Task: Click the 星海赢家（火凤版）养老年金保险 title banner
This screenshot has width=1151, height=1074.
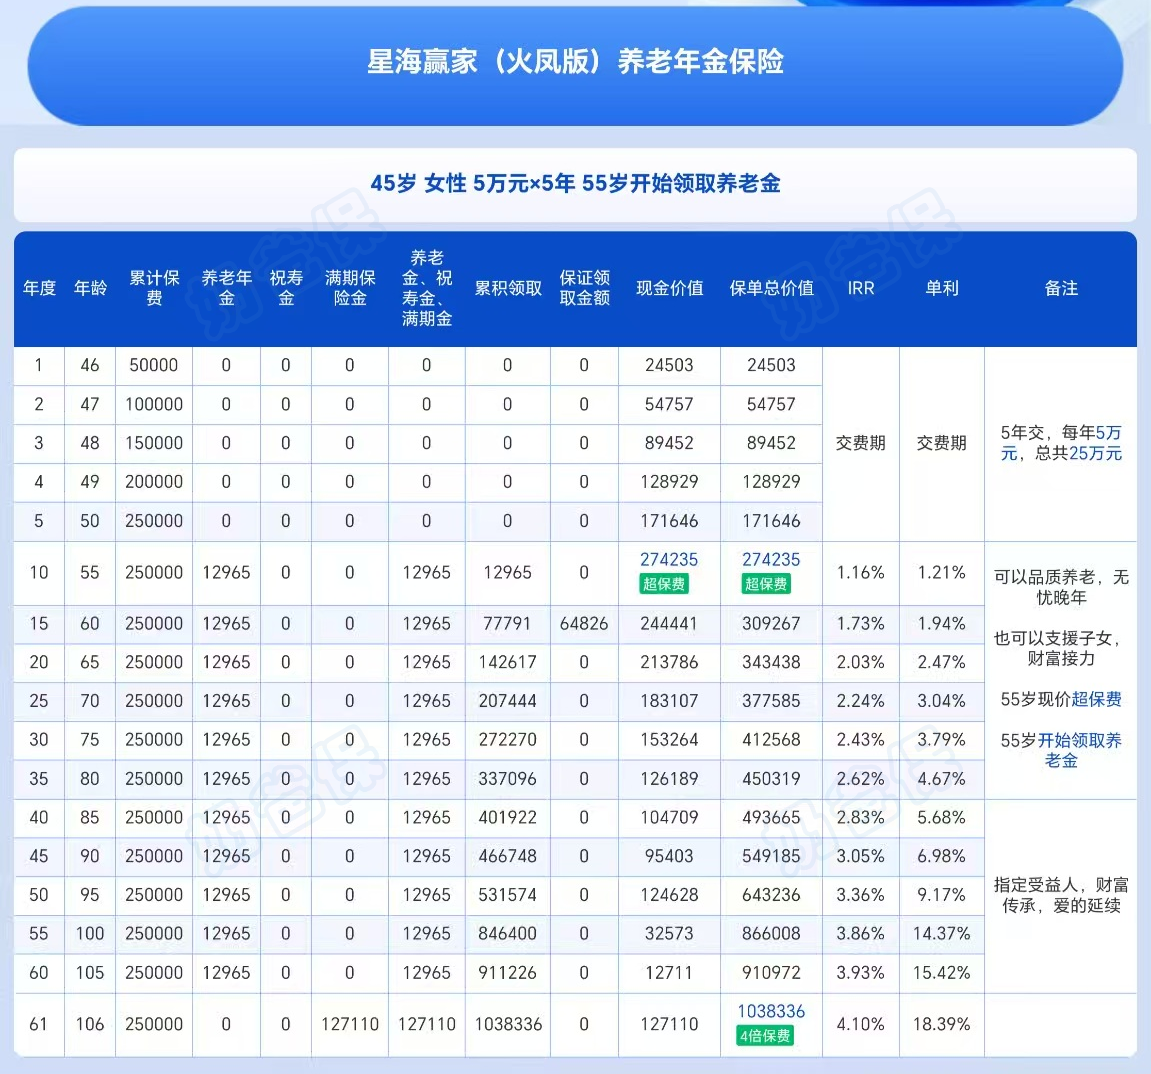Action: 575,62
